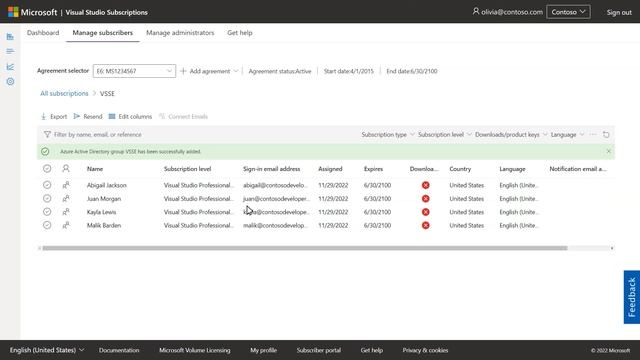Open the Get help tab
640x360 pixels.
(x=240, y=33)
